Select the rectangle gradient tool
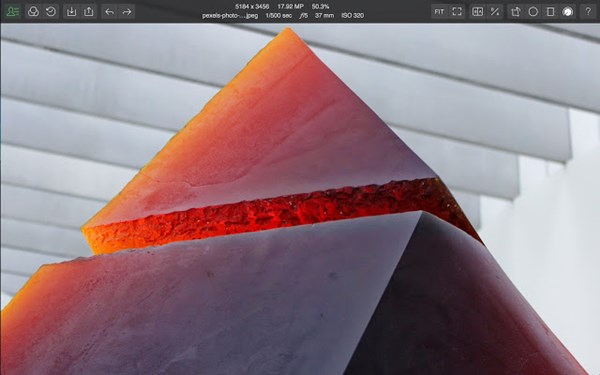This screenshot has height=375, width=600. coord(550,11)
